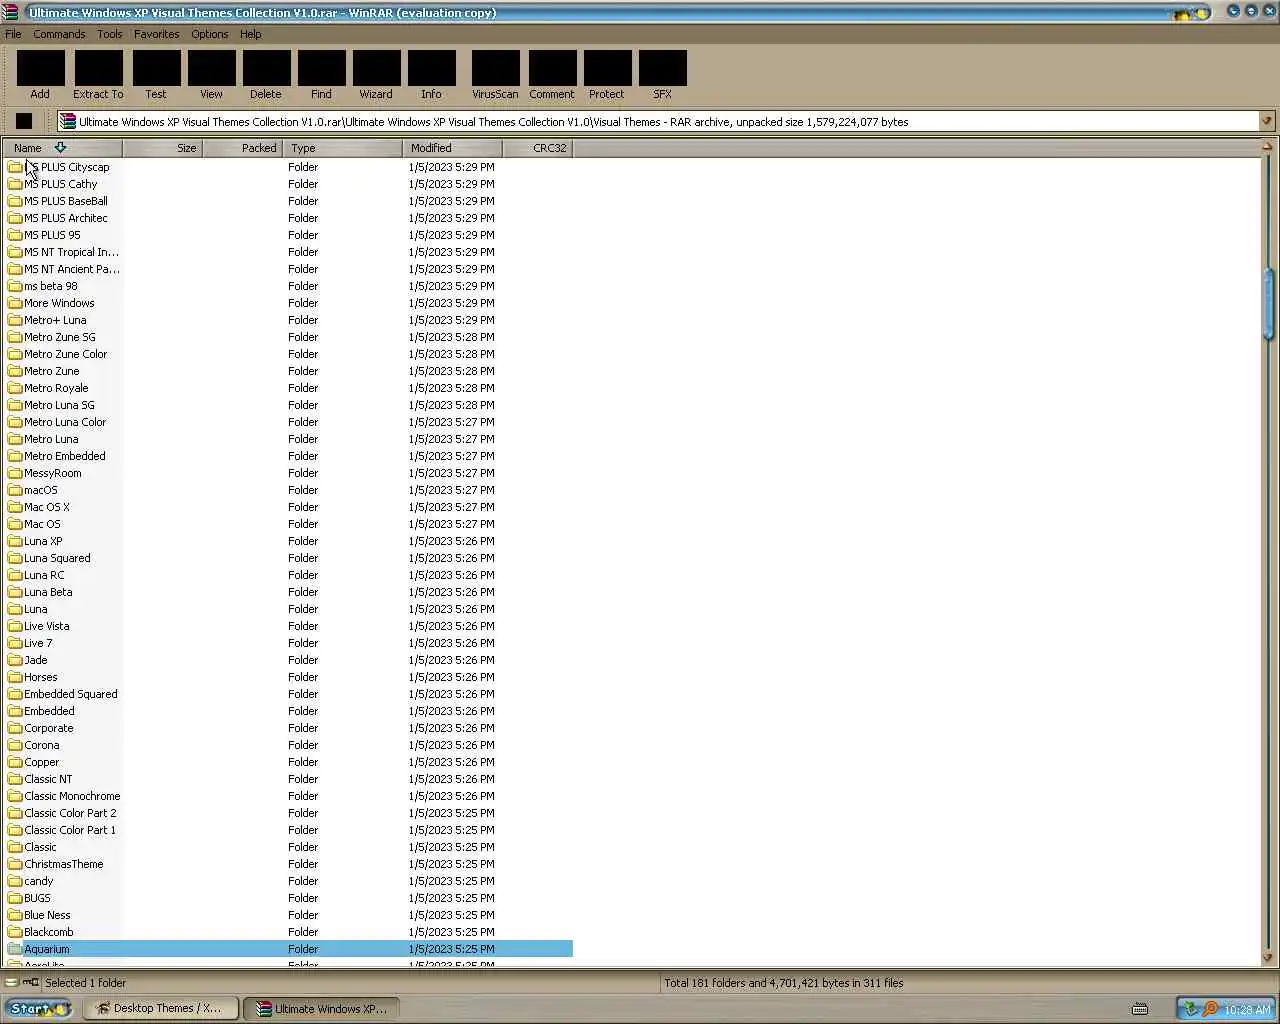Select the Metro Zune Color folder
Image resolution: width=1280 pixels, height=1024 pixels.
(65, 354)
